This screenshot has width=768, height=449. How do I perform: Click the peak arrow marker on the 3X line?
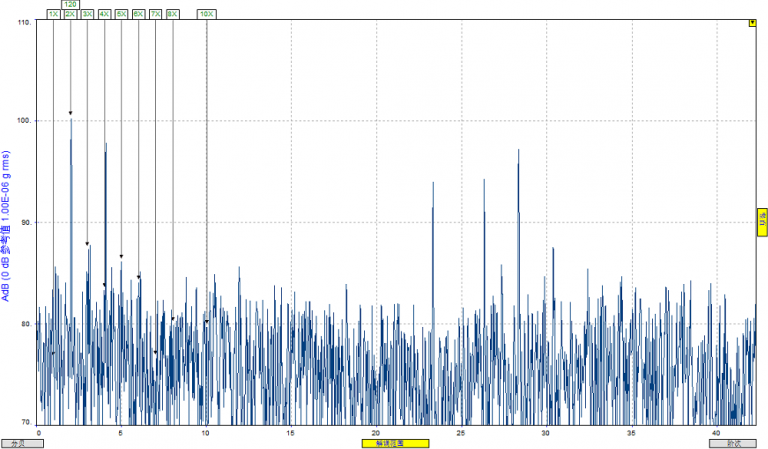pos(87,244)
